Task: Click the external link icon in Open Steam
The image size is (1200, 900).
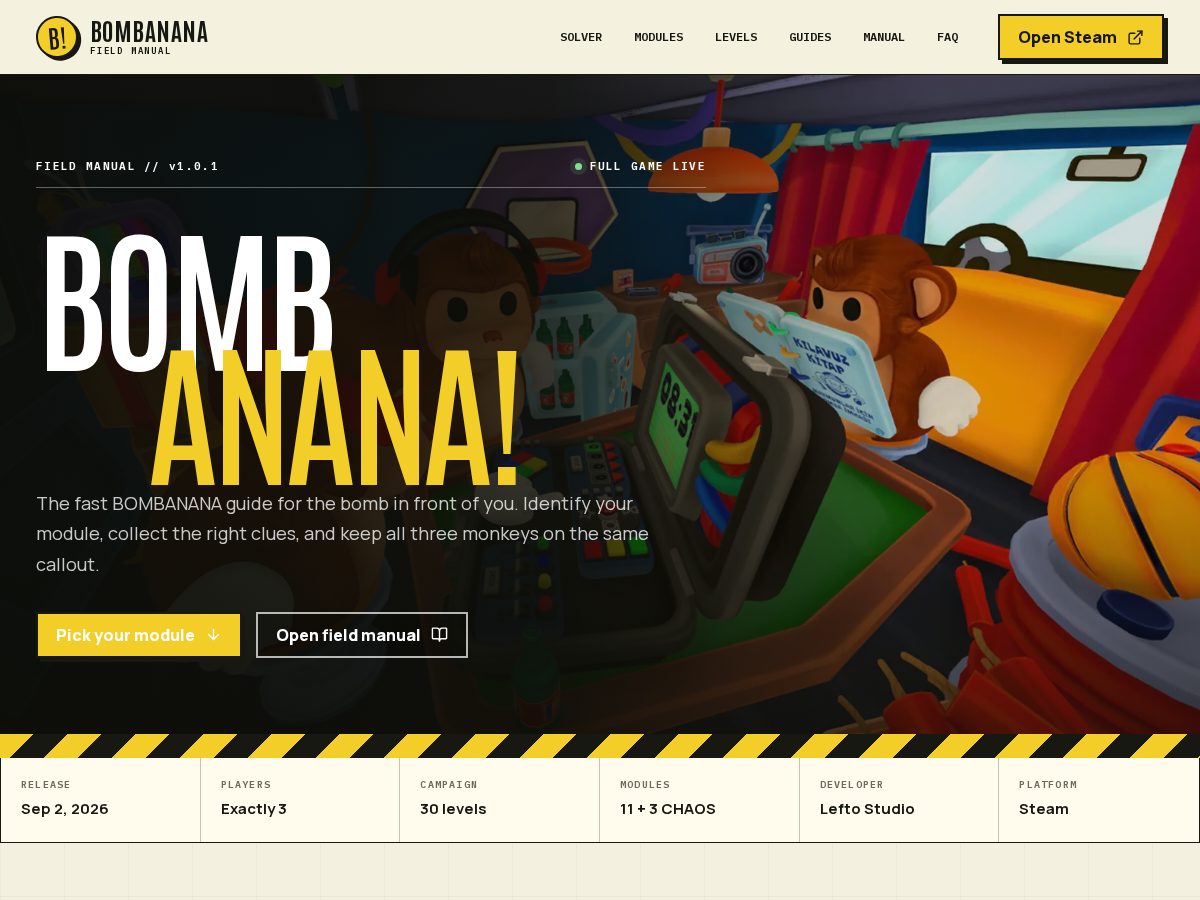Action: click(x=1135, y=37)
